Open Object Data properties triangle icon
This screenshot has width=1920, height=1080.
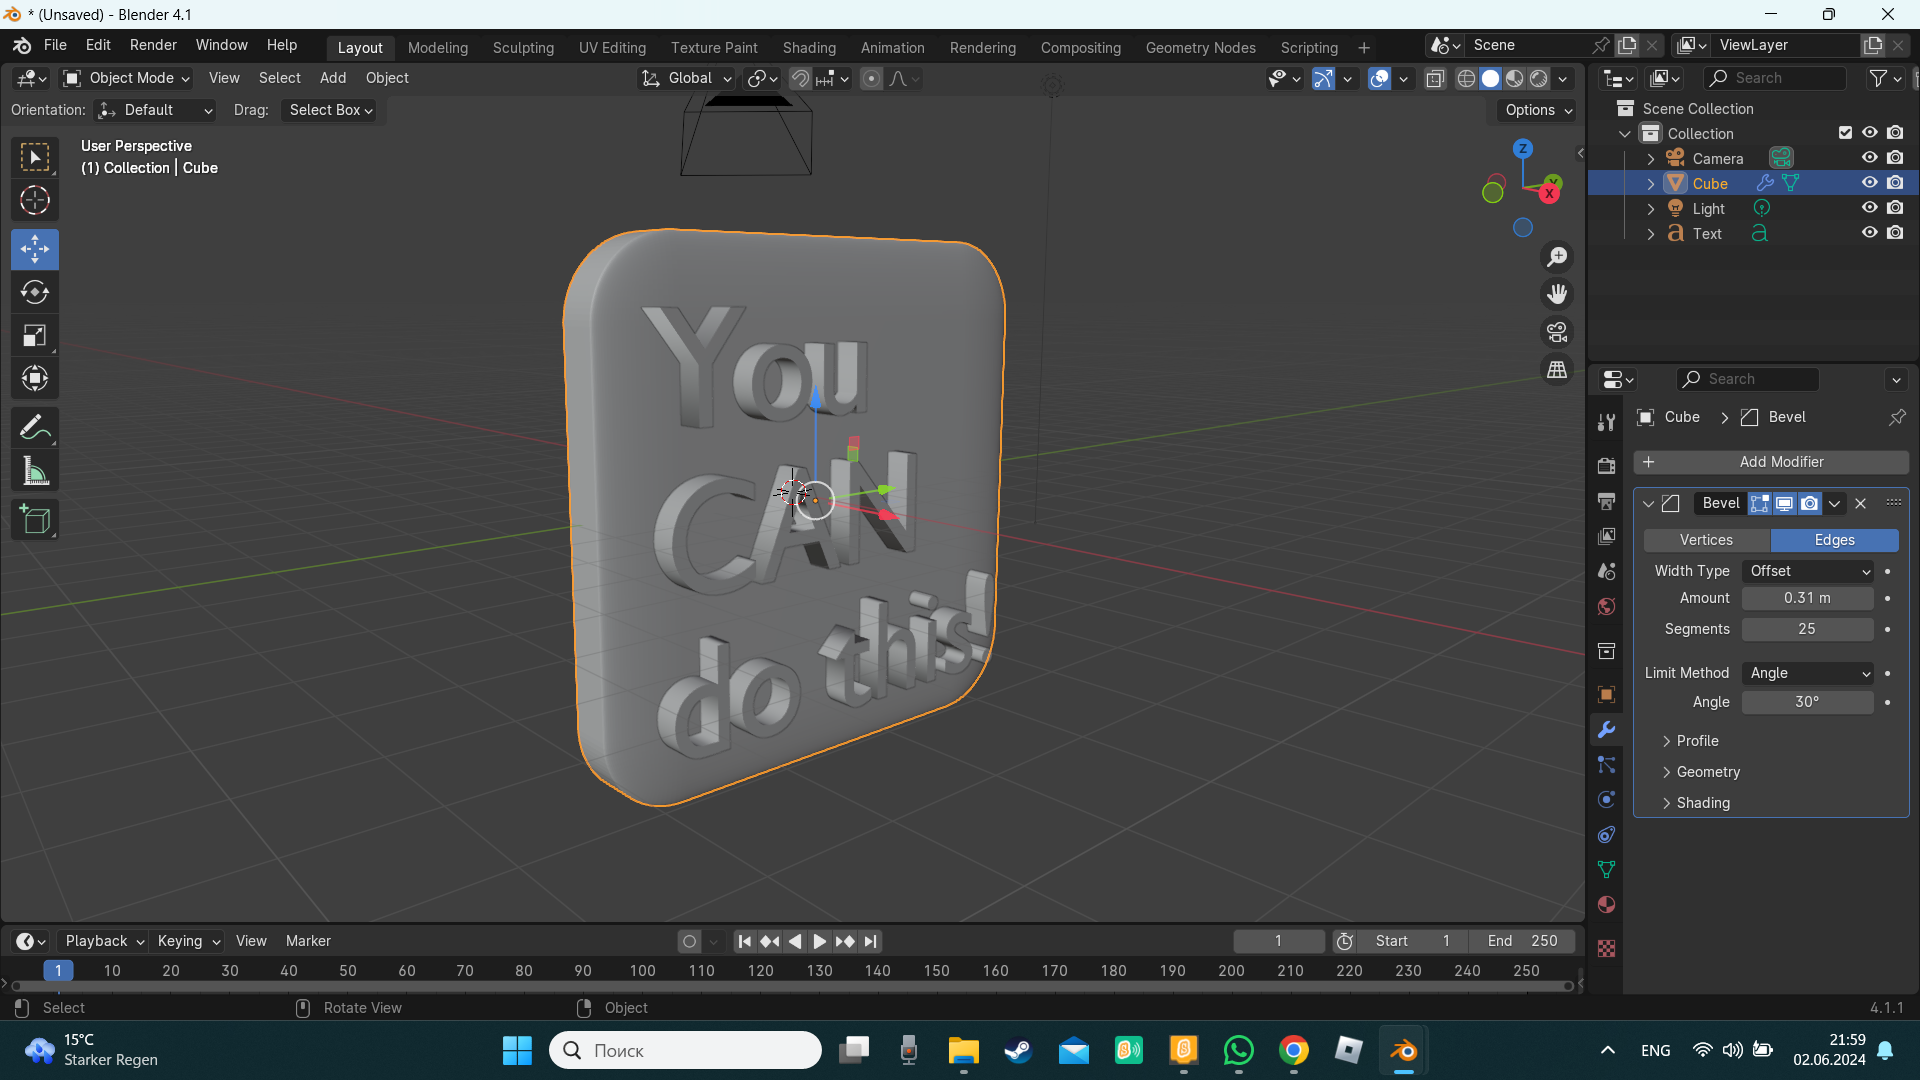click(x=1606, y=870)
